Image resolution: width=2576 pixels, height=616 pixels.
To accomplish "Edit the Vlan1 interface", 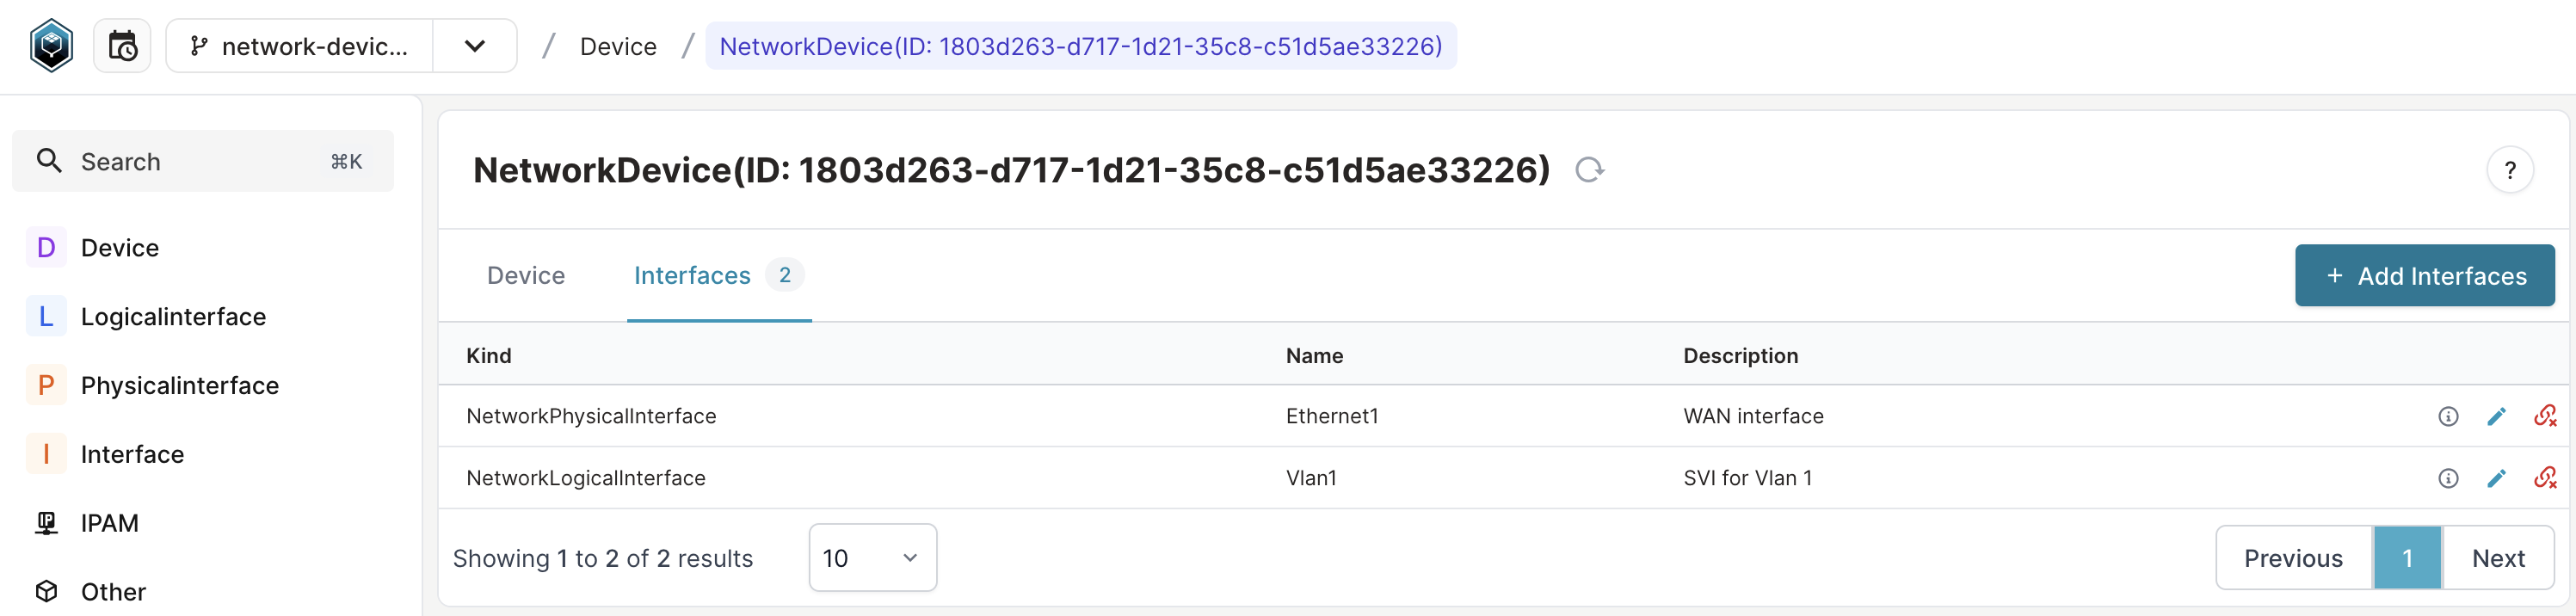I will [x=2498, y=478].
